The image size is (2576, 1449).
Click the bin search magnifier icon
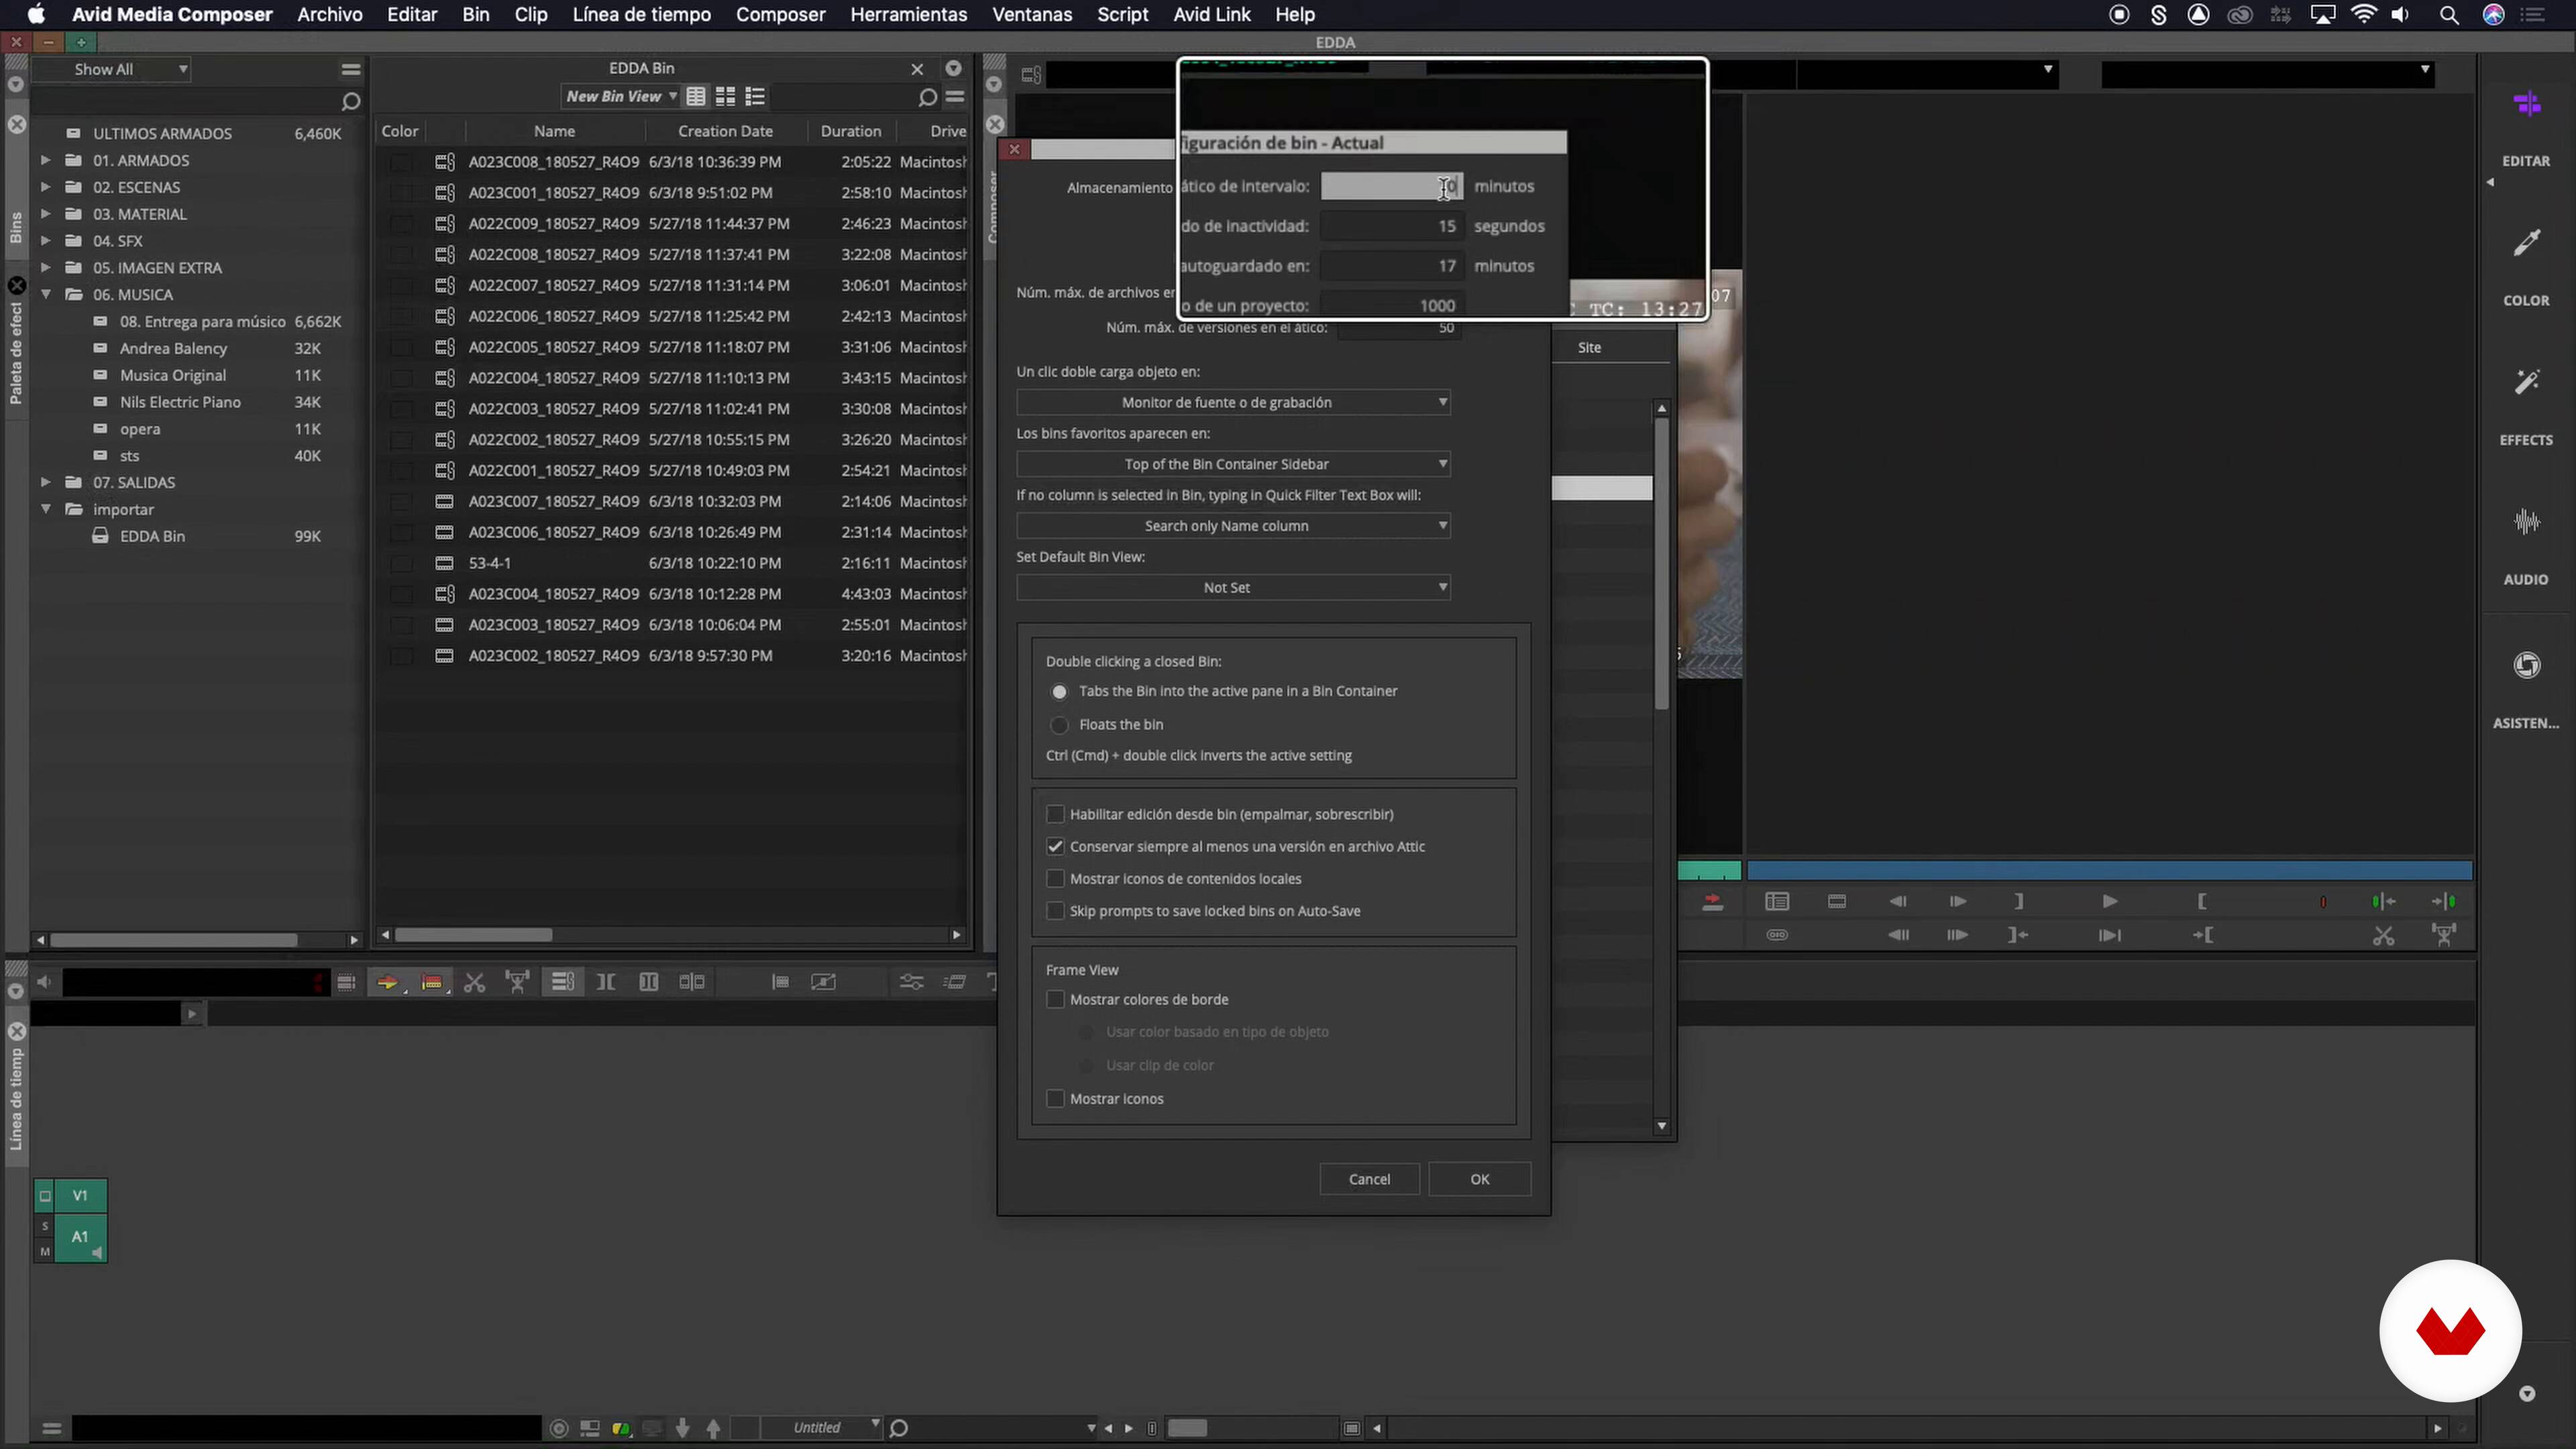(x=927, y=97)
